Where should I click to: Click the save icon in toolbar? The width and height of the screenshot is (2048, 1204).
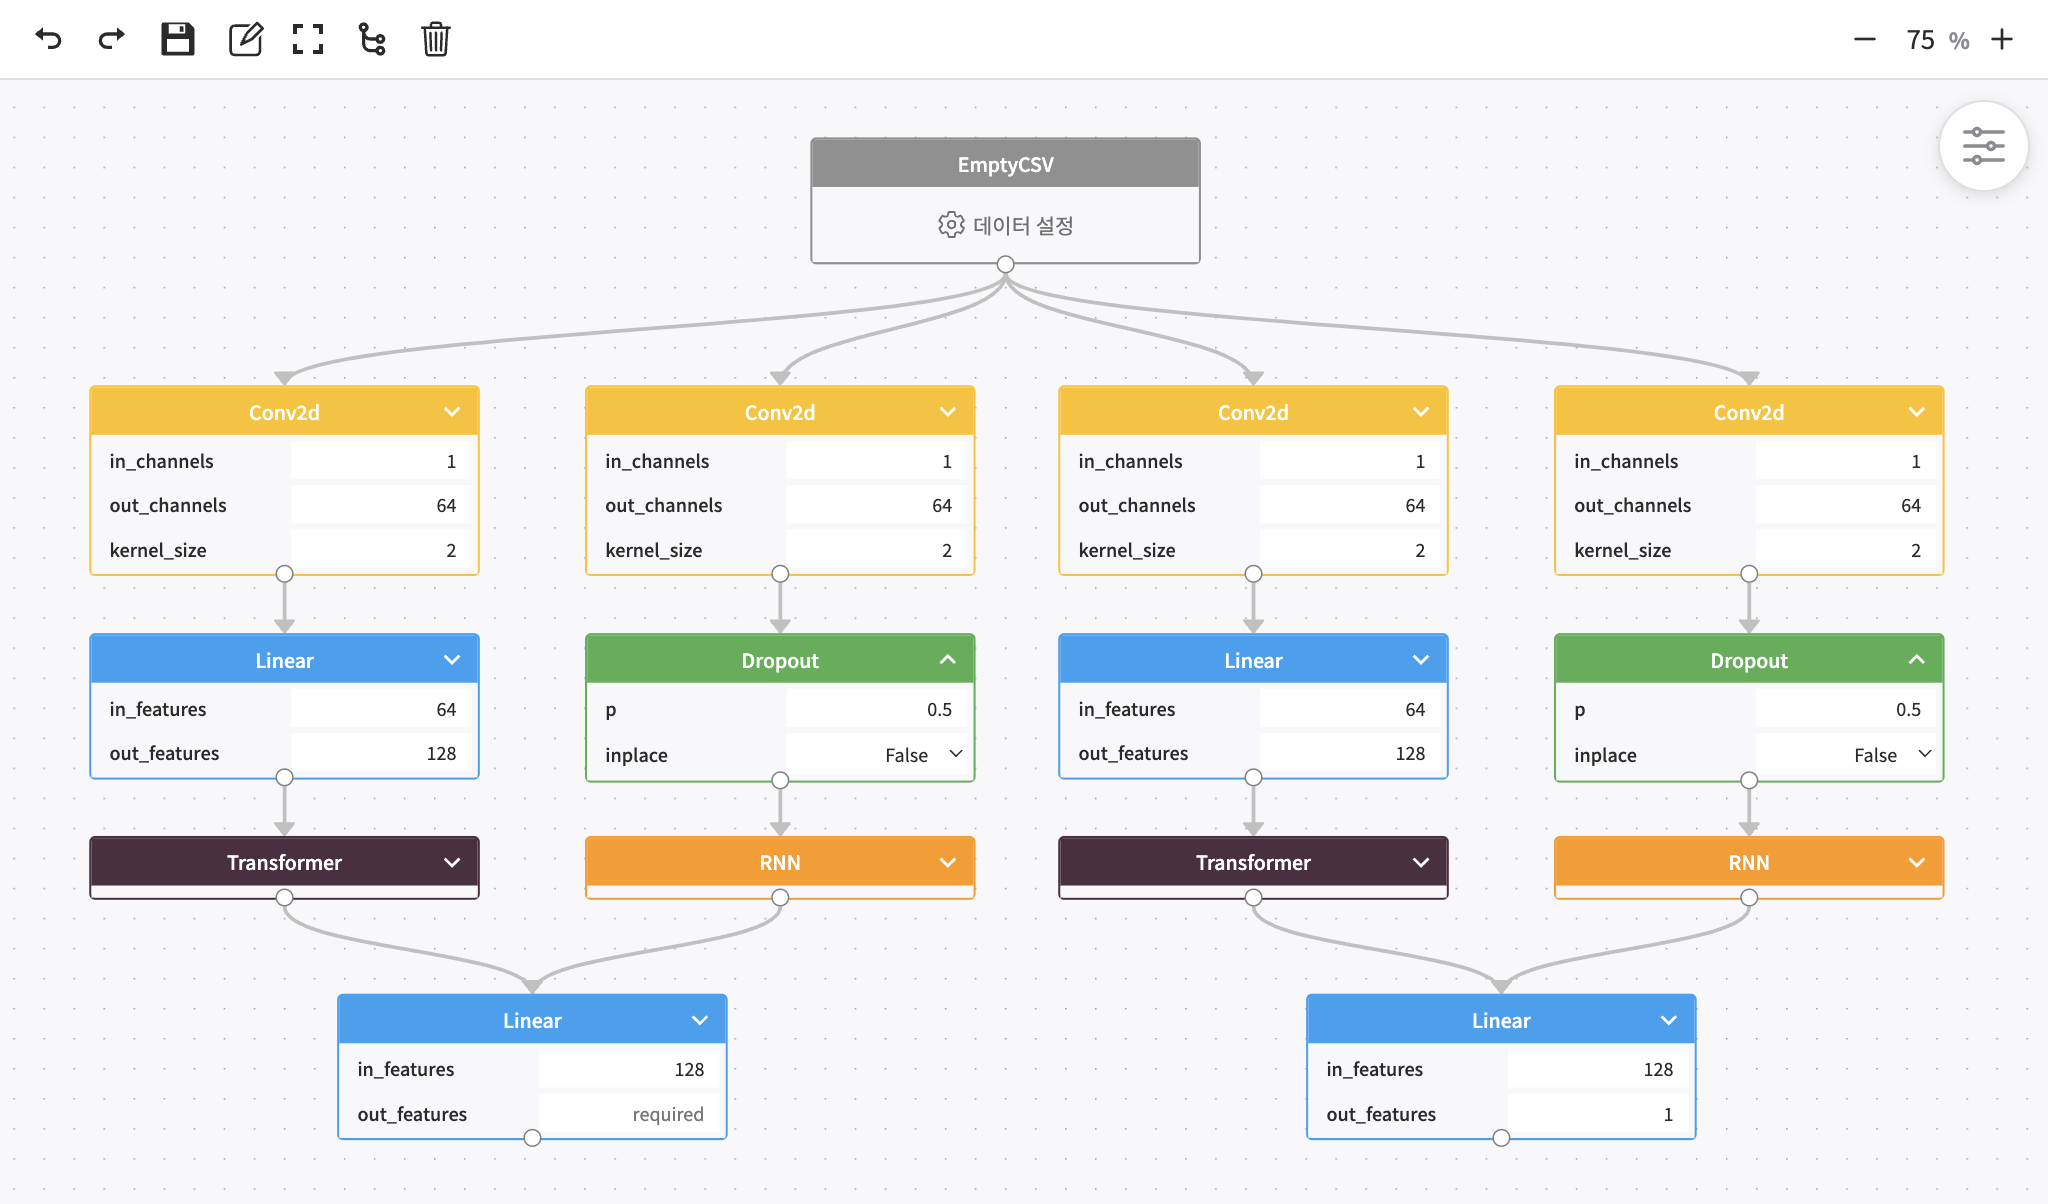click(178, 39)
